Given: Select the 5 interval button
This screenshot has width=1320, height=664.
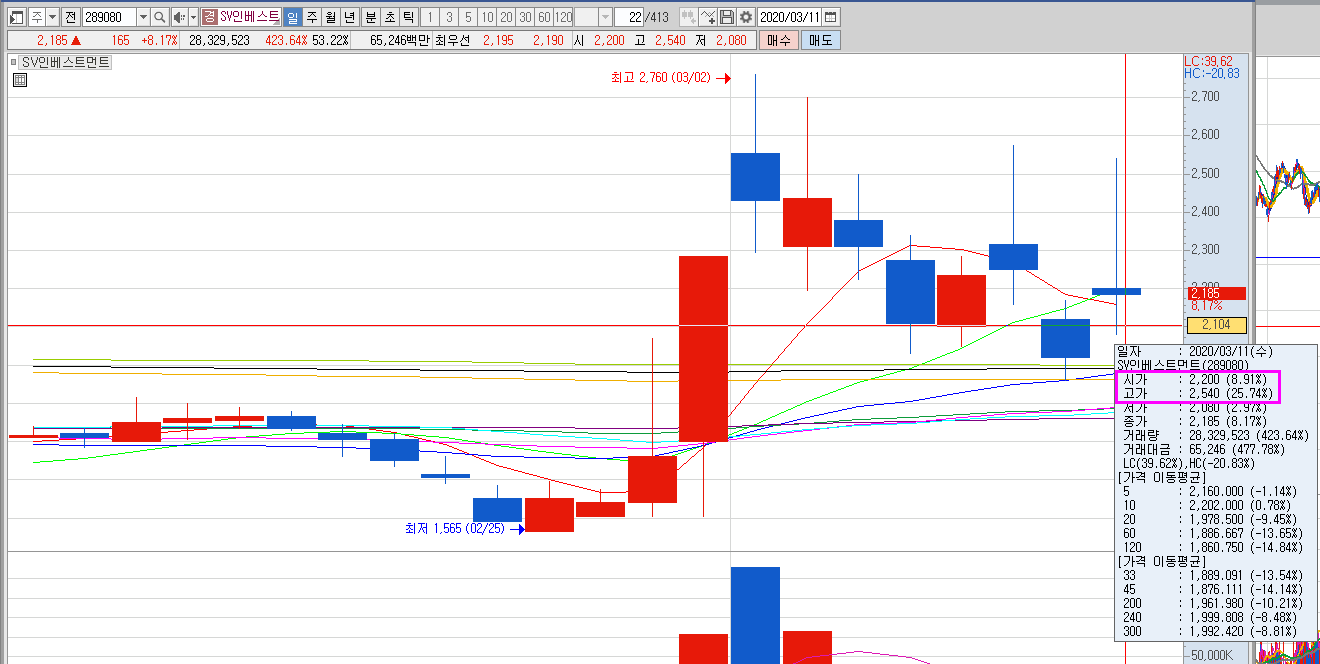Looking at the screenshot, I should [468, 17].
